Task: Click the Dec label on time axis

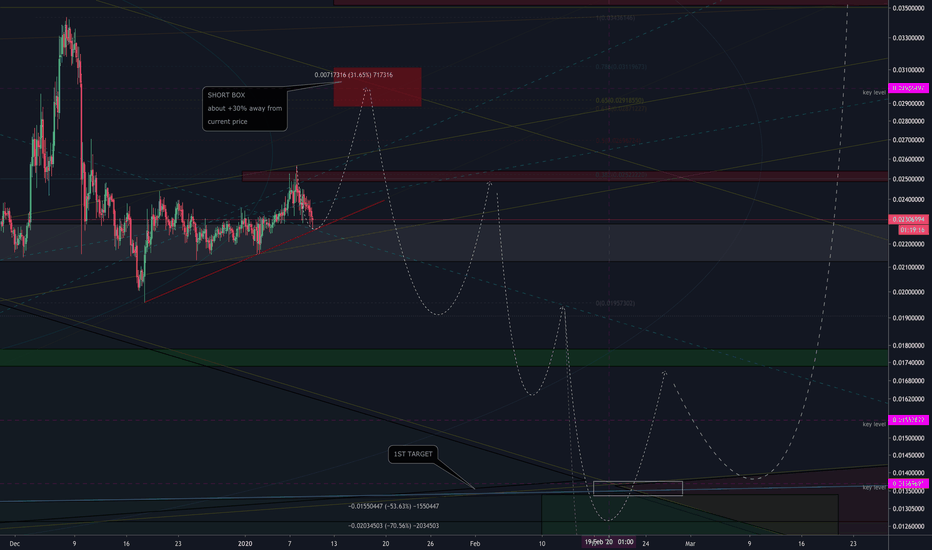Action: pos(15,543)
